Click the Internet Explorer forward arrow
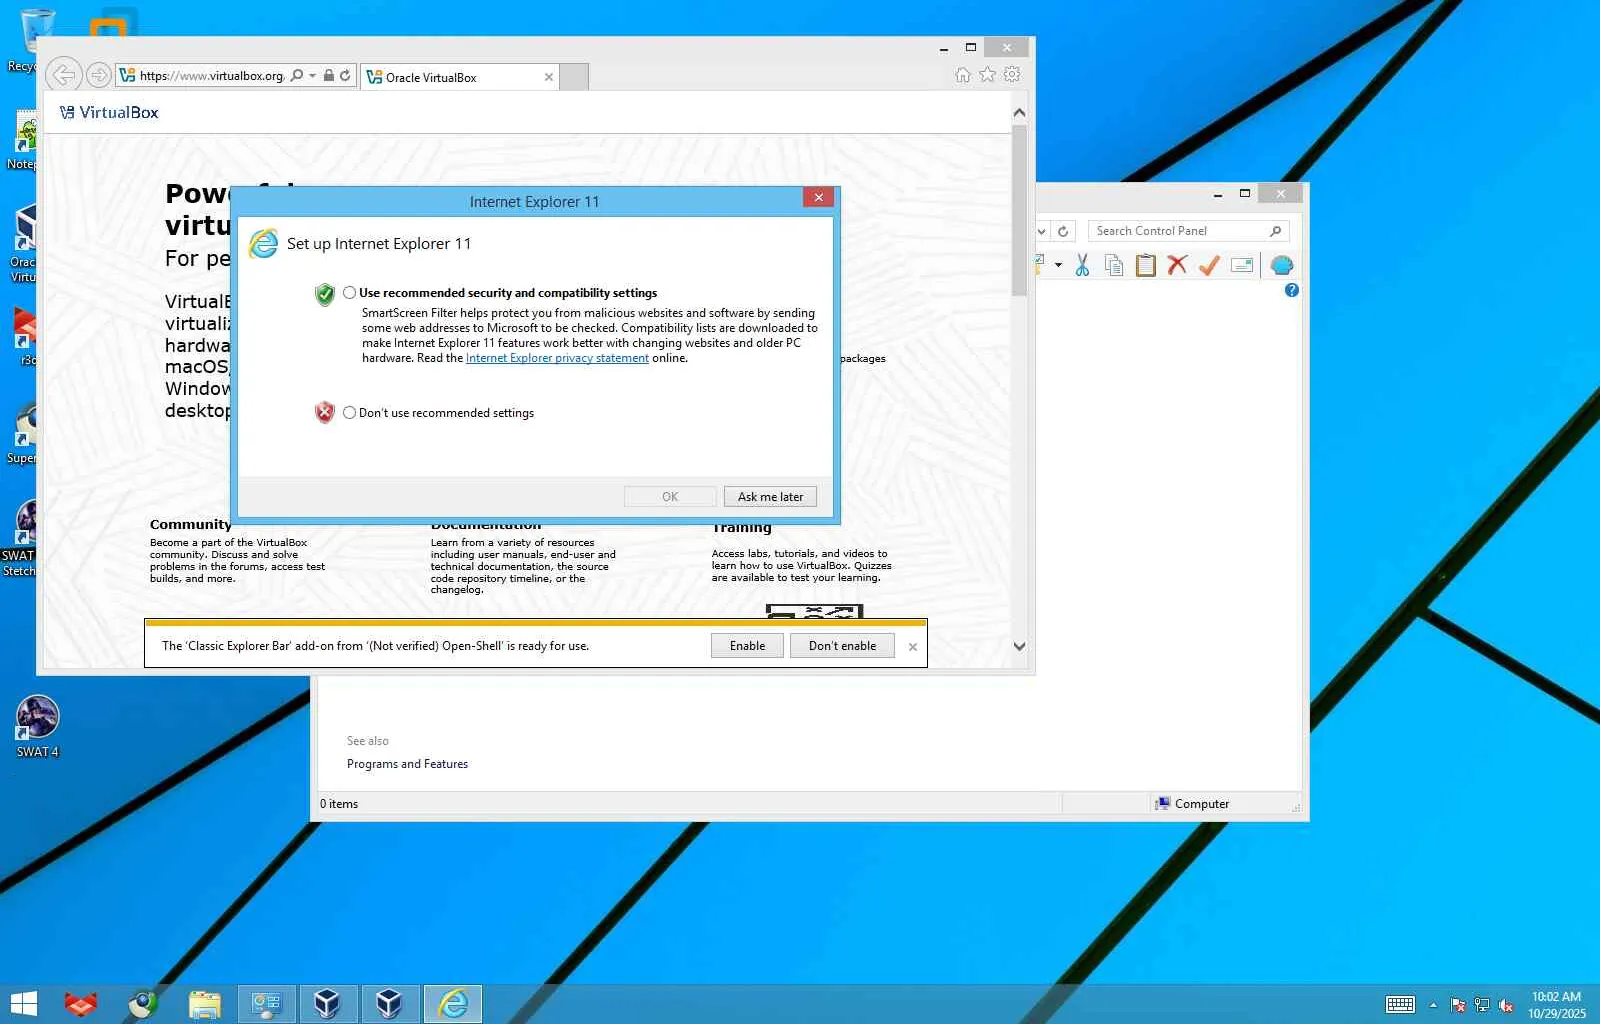 [x=98, y=75]
